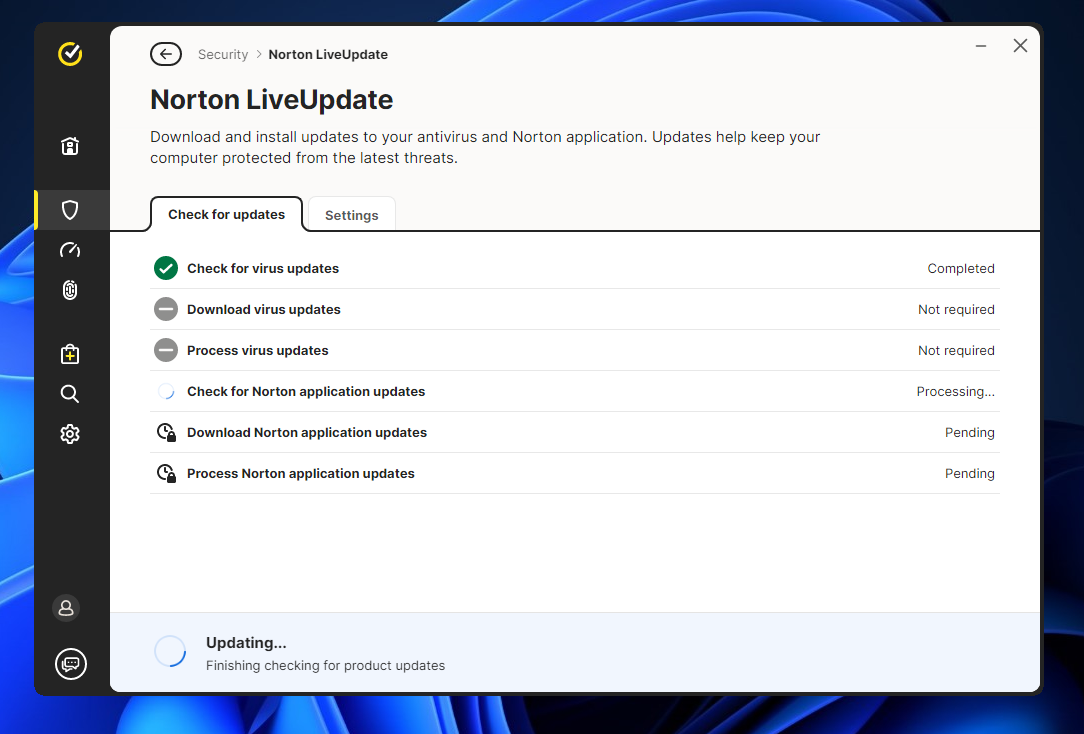
Task: Click the large Updating progress spinner
Action: 170,652
